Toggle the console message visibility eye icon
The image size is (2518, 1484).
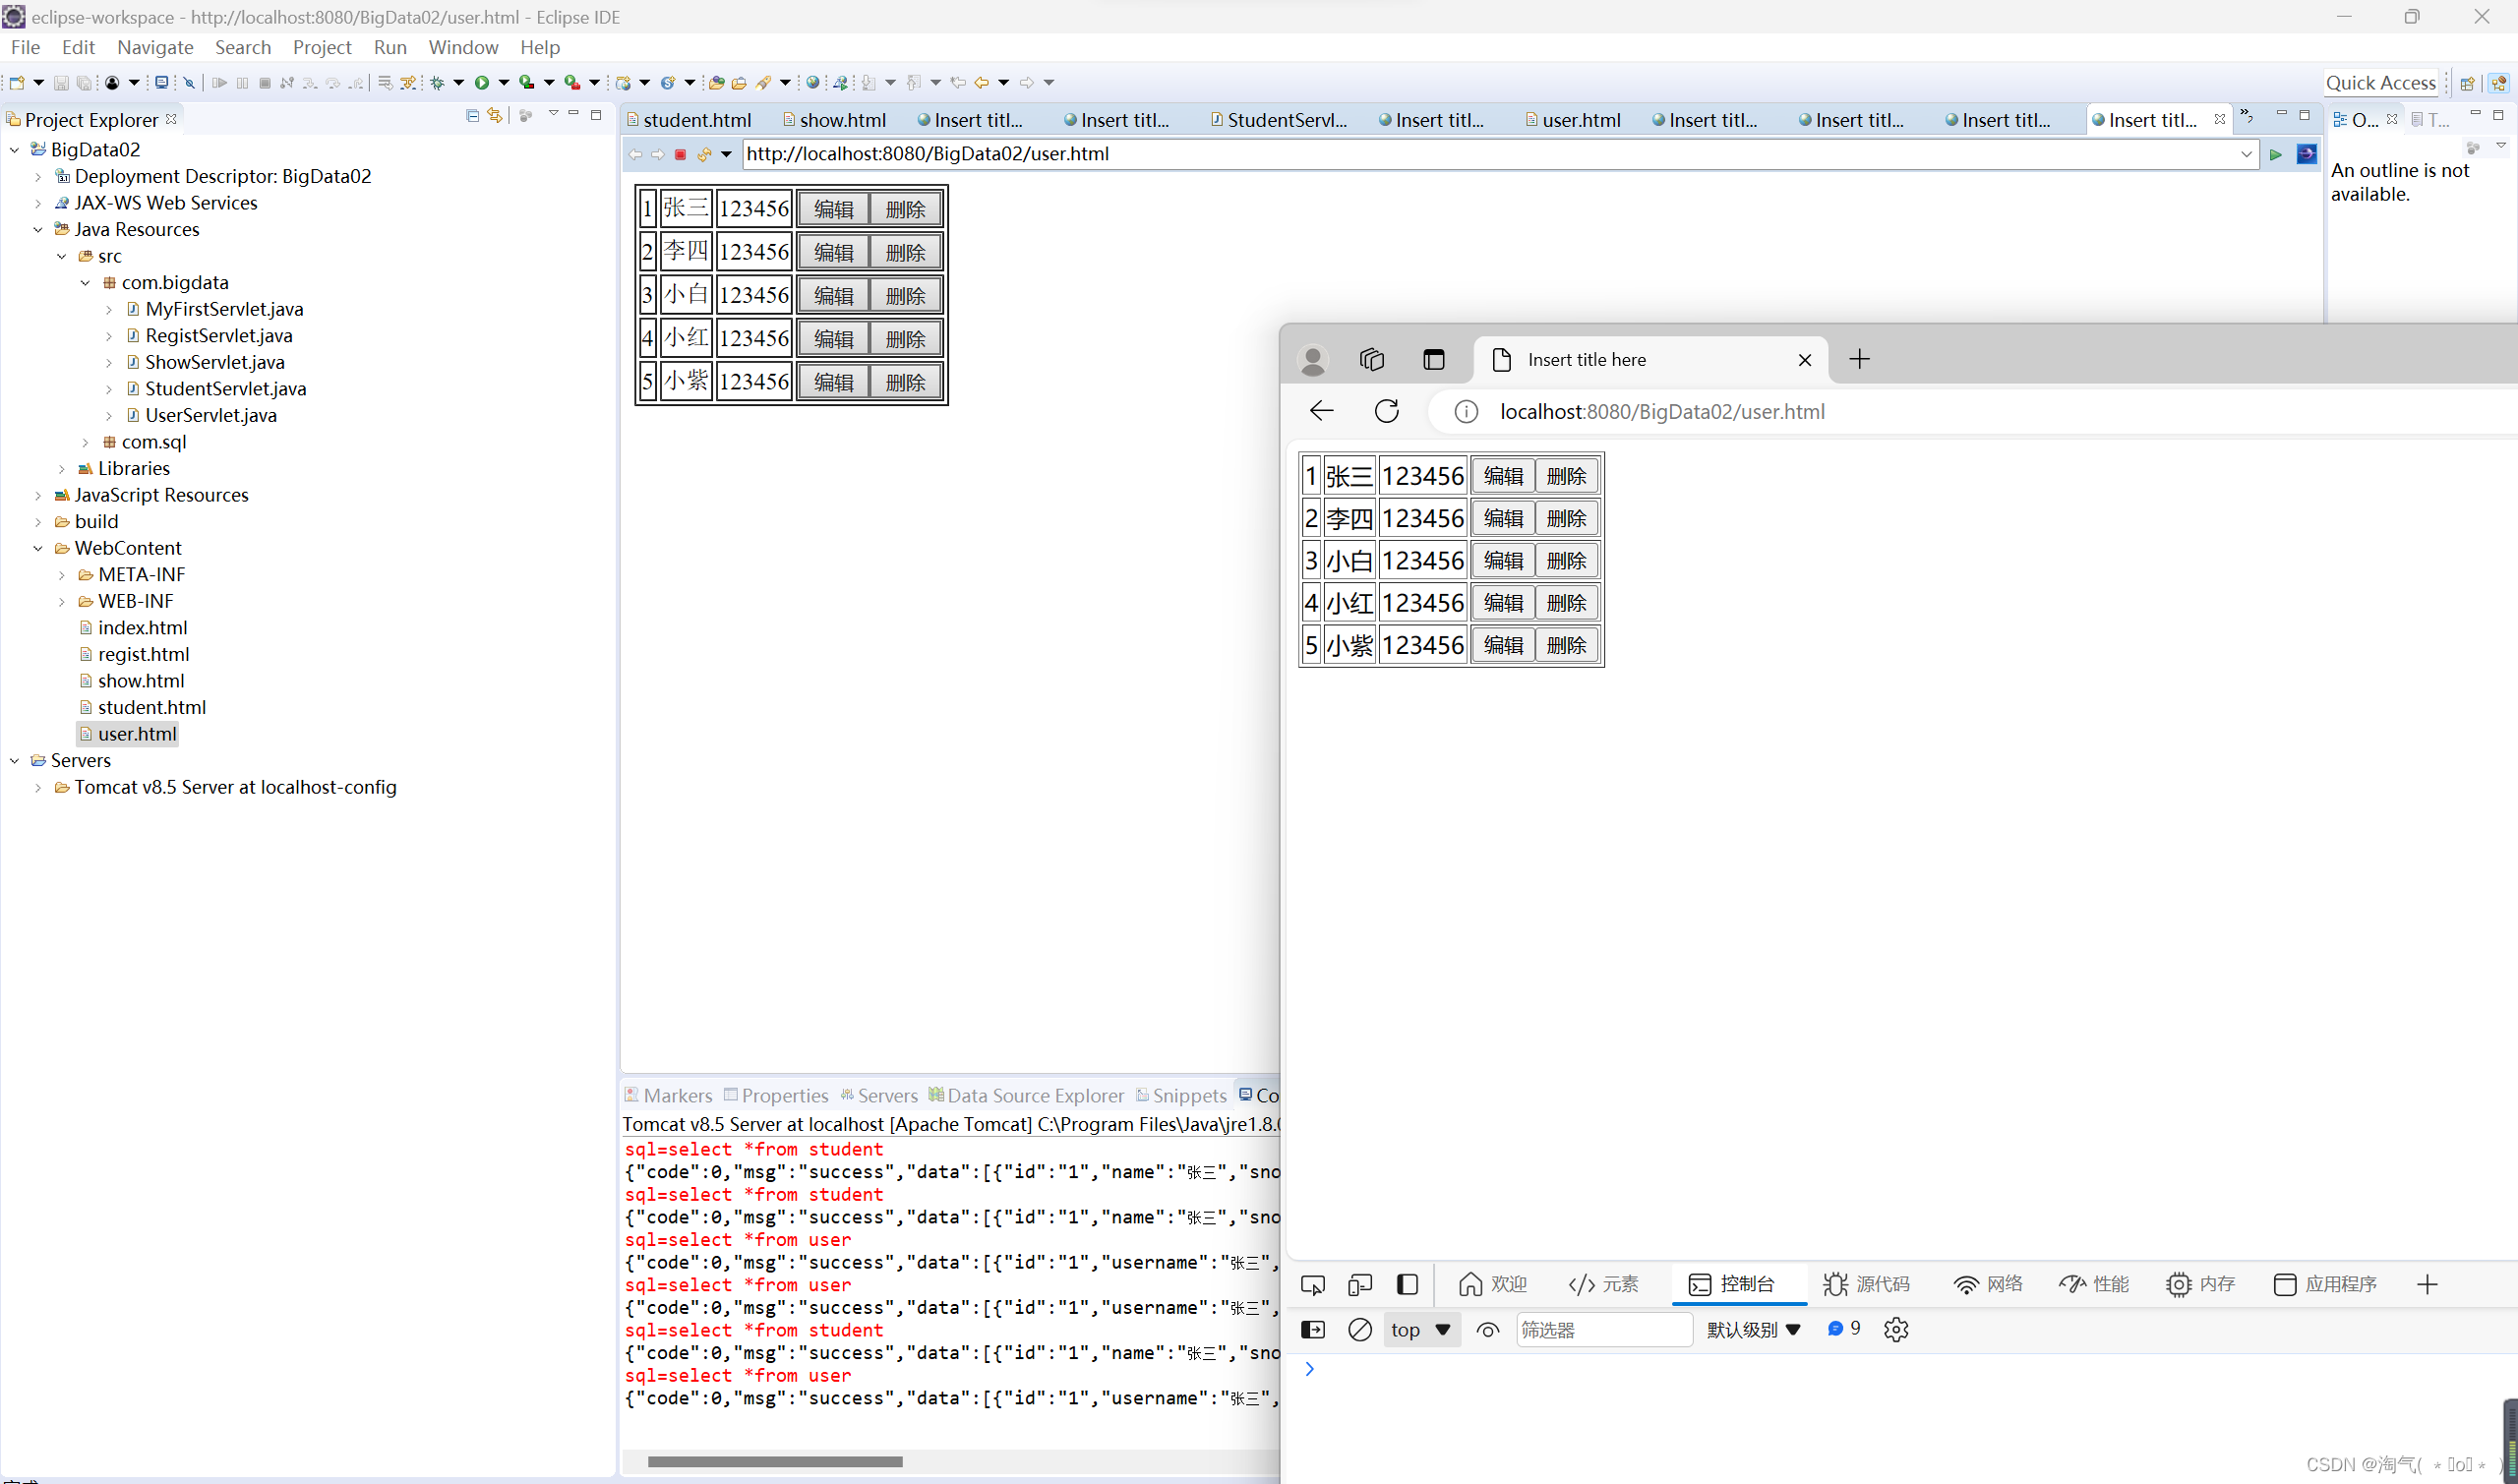click(1488, 1329)
